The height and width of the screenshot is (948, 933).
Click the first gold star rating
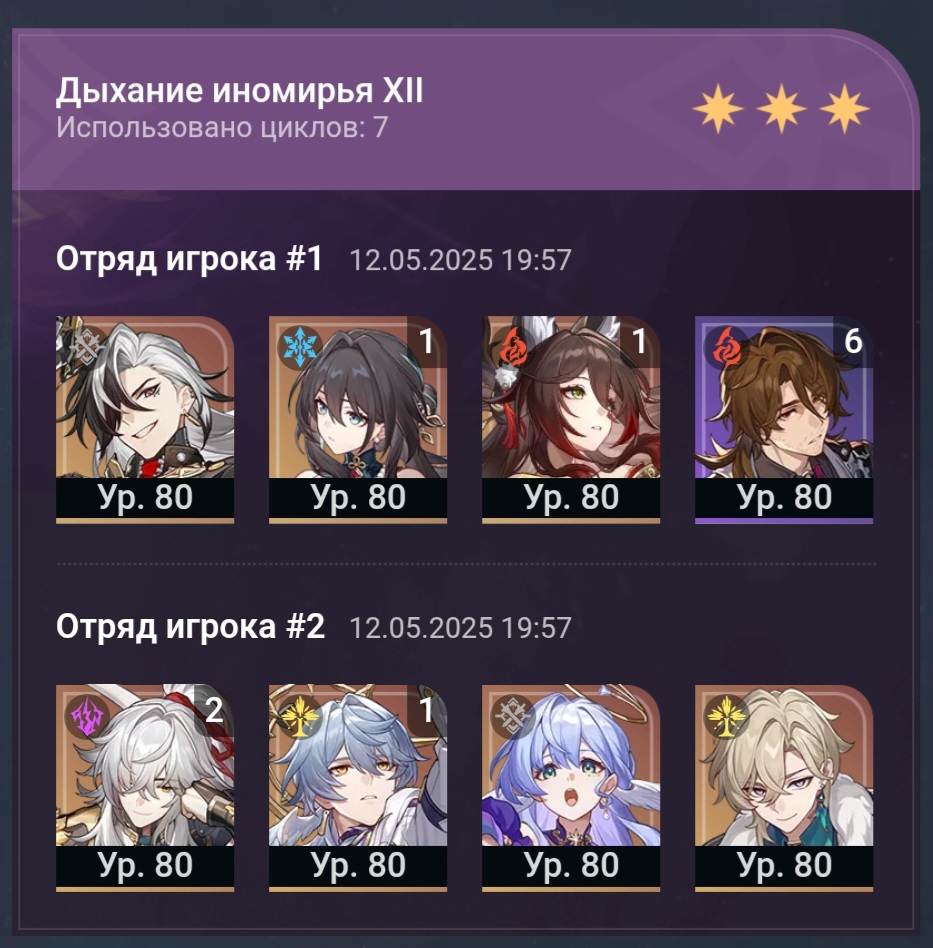click(x=718, y=109)
